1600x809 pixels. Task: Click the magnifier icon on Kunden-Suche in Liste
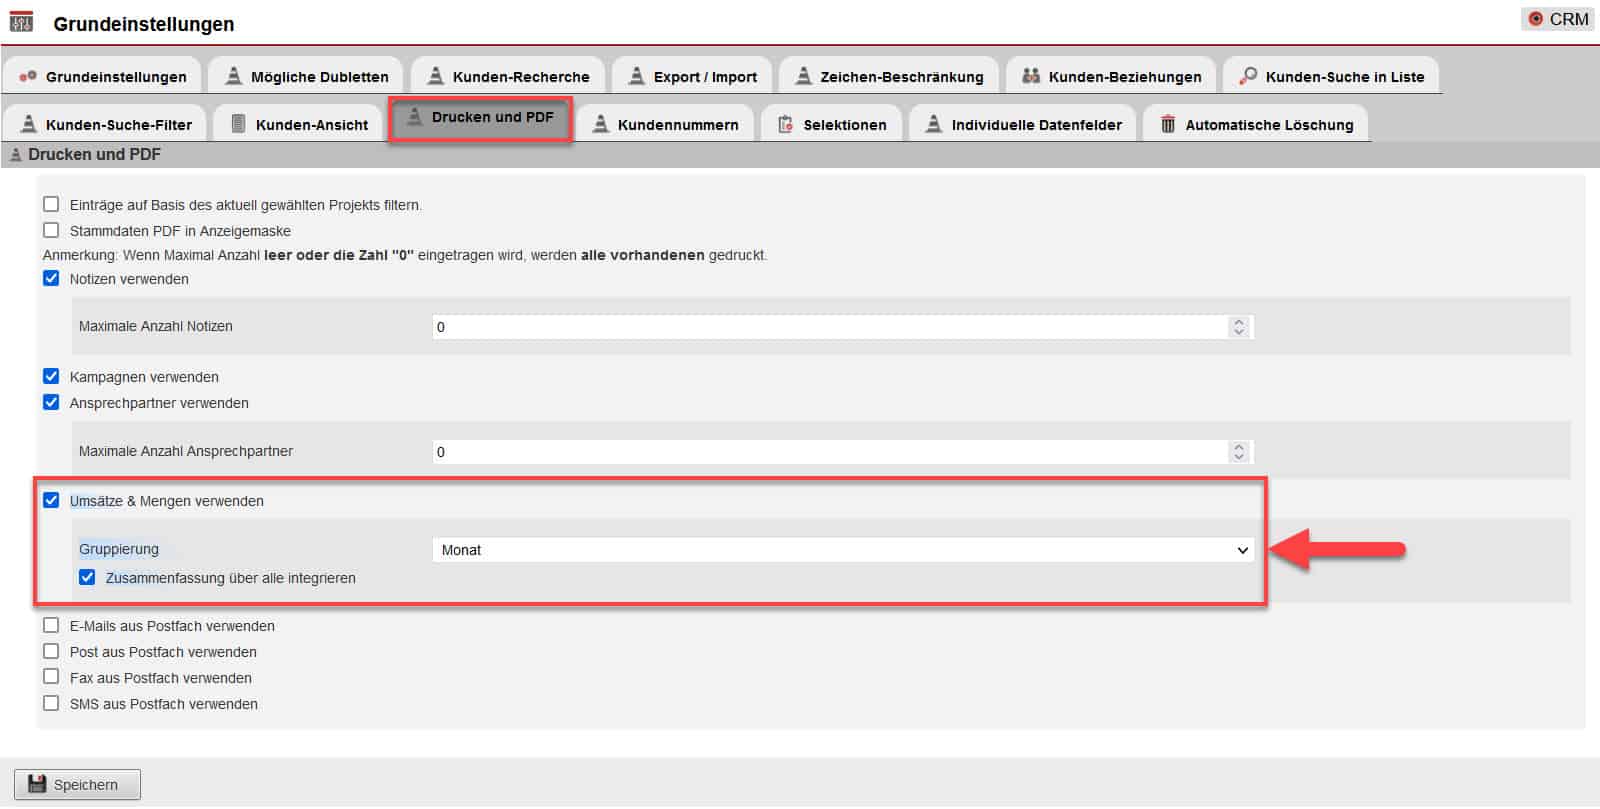point(1247,76)
